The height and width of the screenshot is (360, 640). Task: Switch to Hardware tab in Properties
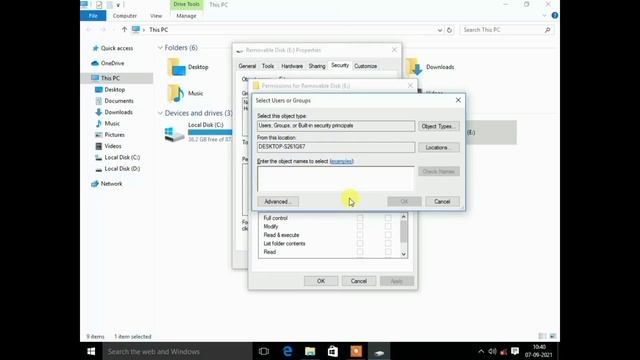292,66
